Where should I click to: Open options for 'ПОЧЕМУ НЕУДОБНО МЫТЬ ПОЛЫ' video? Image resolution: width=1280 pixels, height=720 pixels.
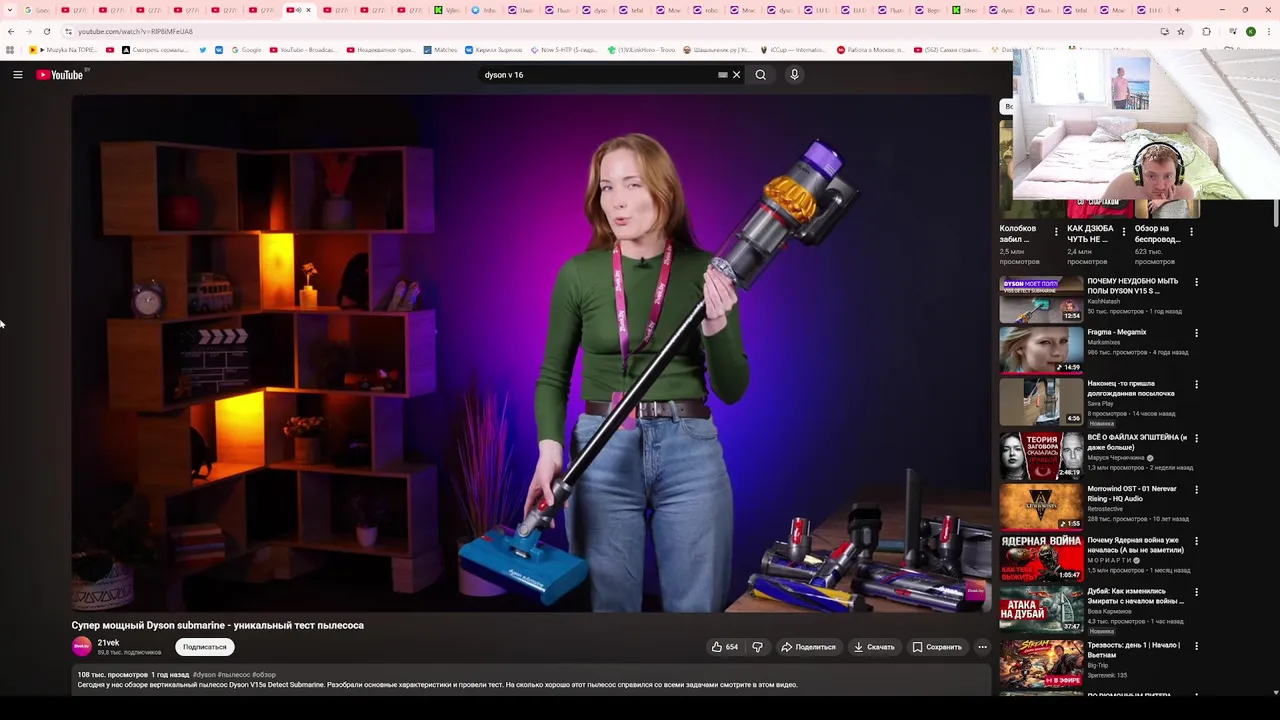1196,283
